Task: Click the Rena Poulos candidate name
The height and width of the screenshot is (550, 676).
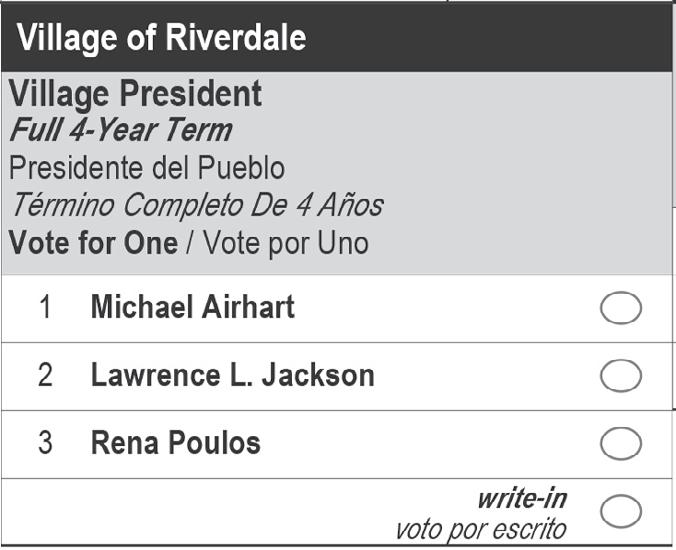Action: (x=175, y=442)
